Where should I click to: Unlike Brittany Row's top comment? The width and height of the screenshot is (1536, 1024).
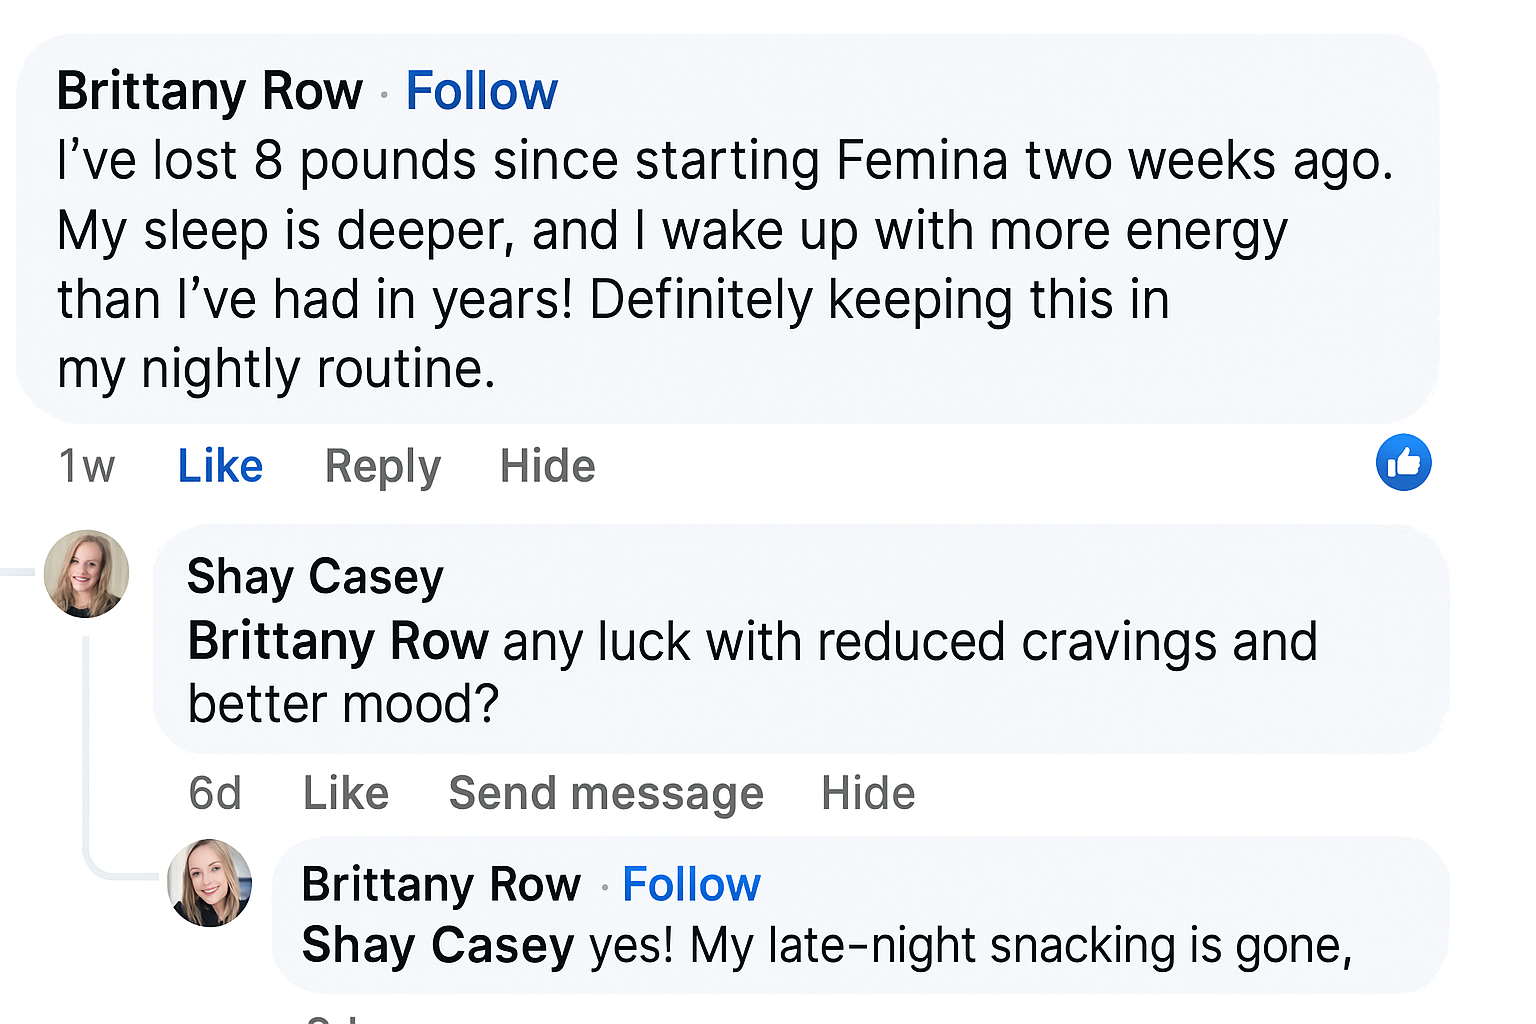point(220,467)
